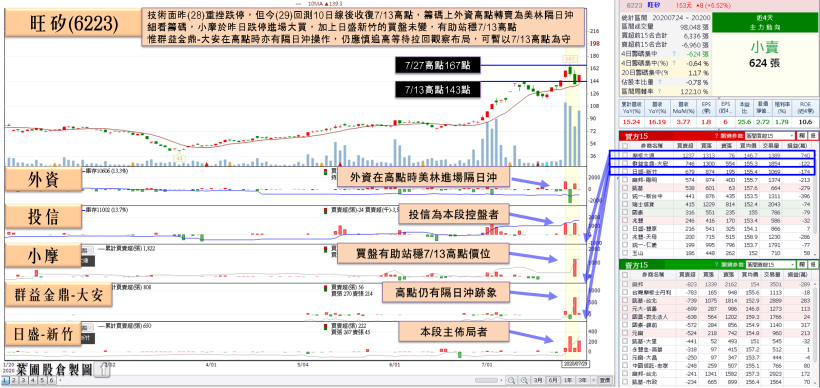Select 永豐金-高雄 row in sellers list
This screenshot has width=820, height=388.
point(715,349)
